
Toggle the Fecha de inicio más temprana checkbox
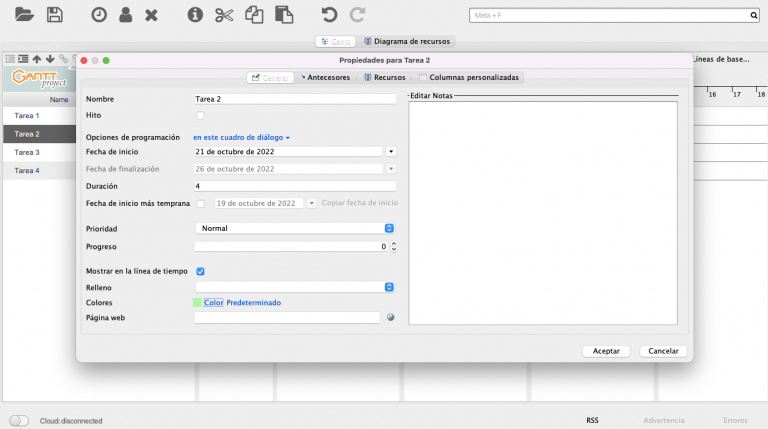click(200, 203)
